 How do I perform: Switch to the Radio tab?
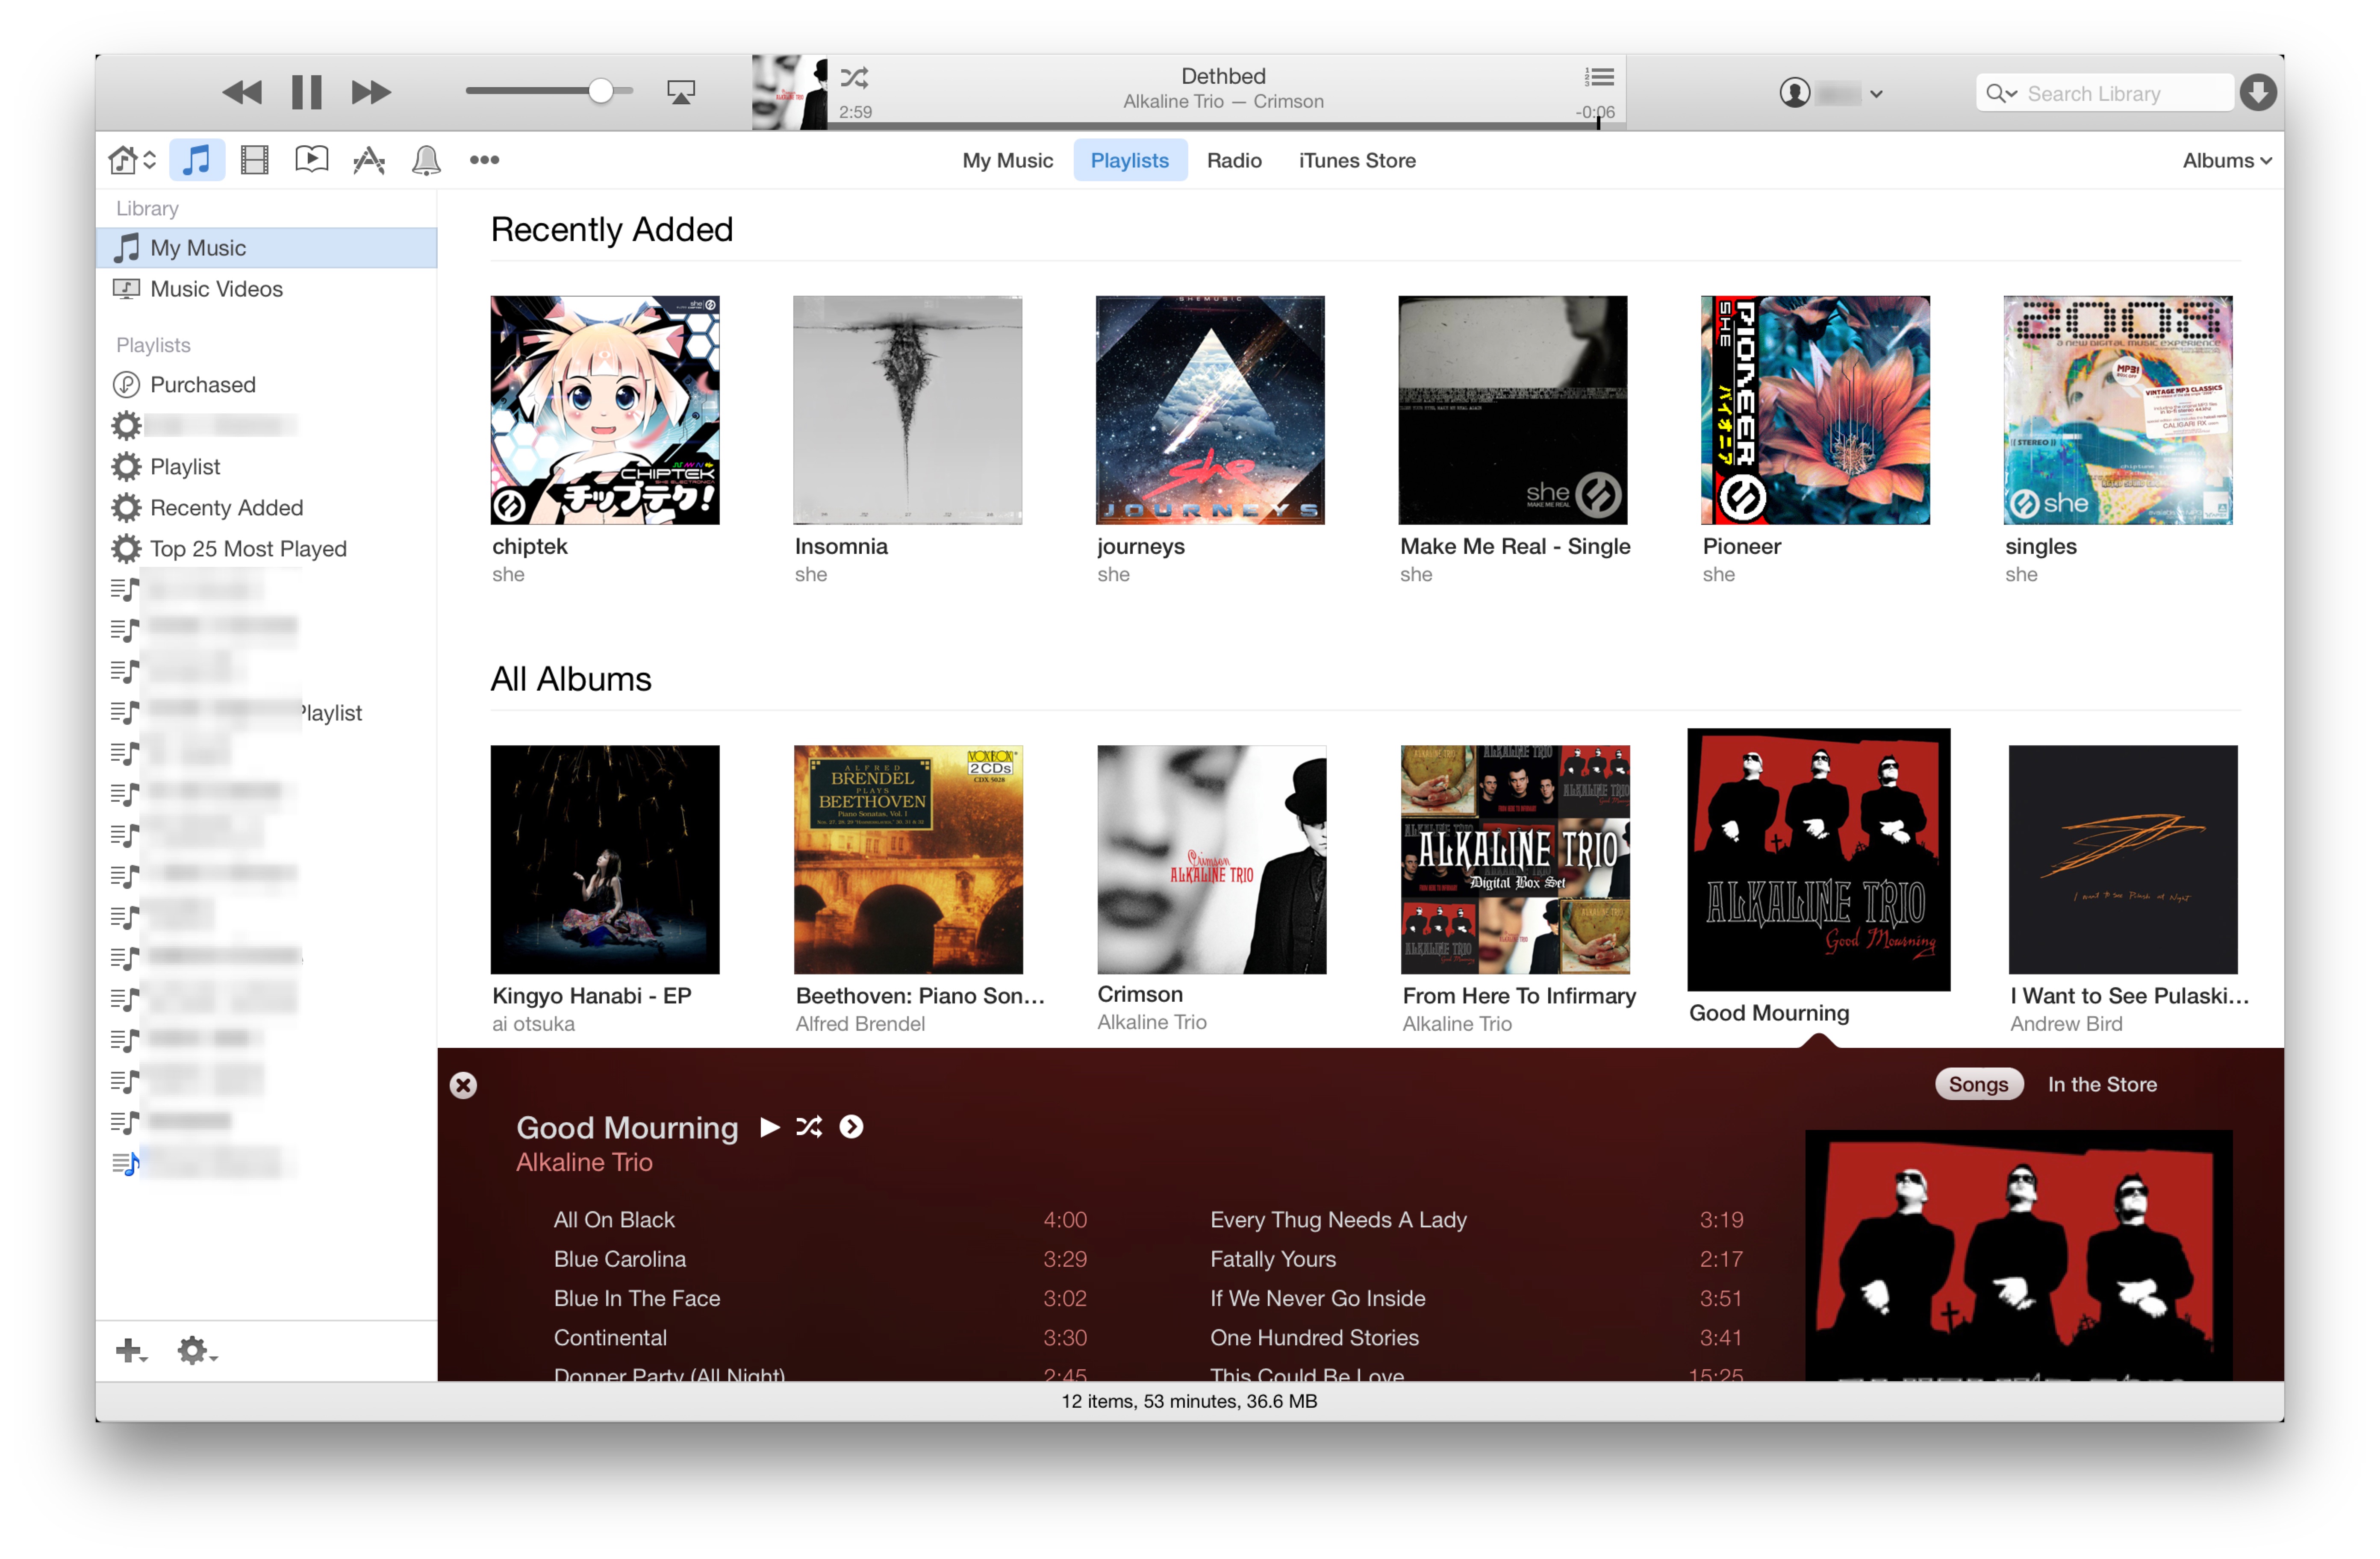pos(1233,160)
